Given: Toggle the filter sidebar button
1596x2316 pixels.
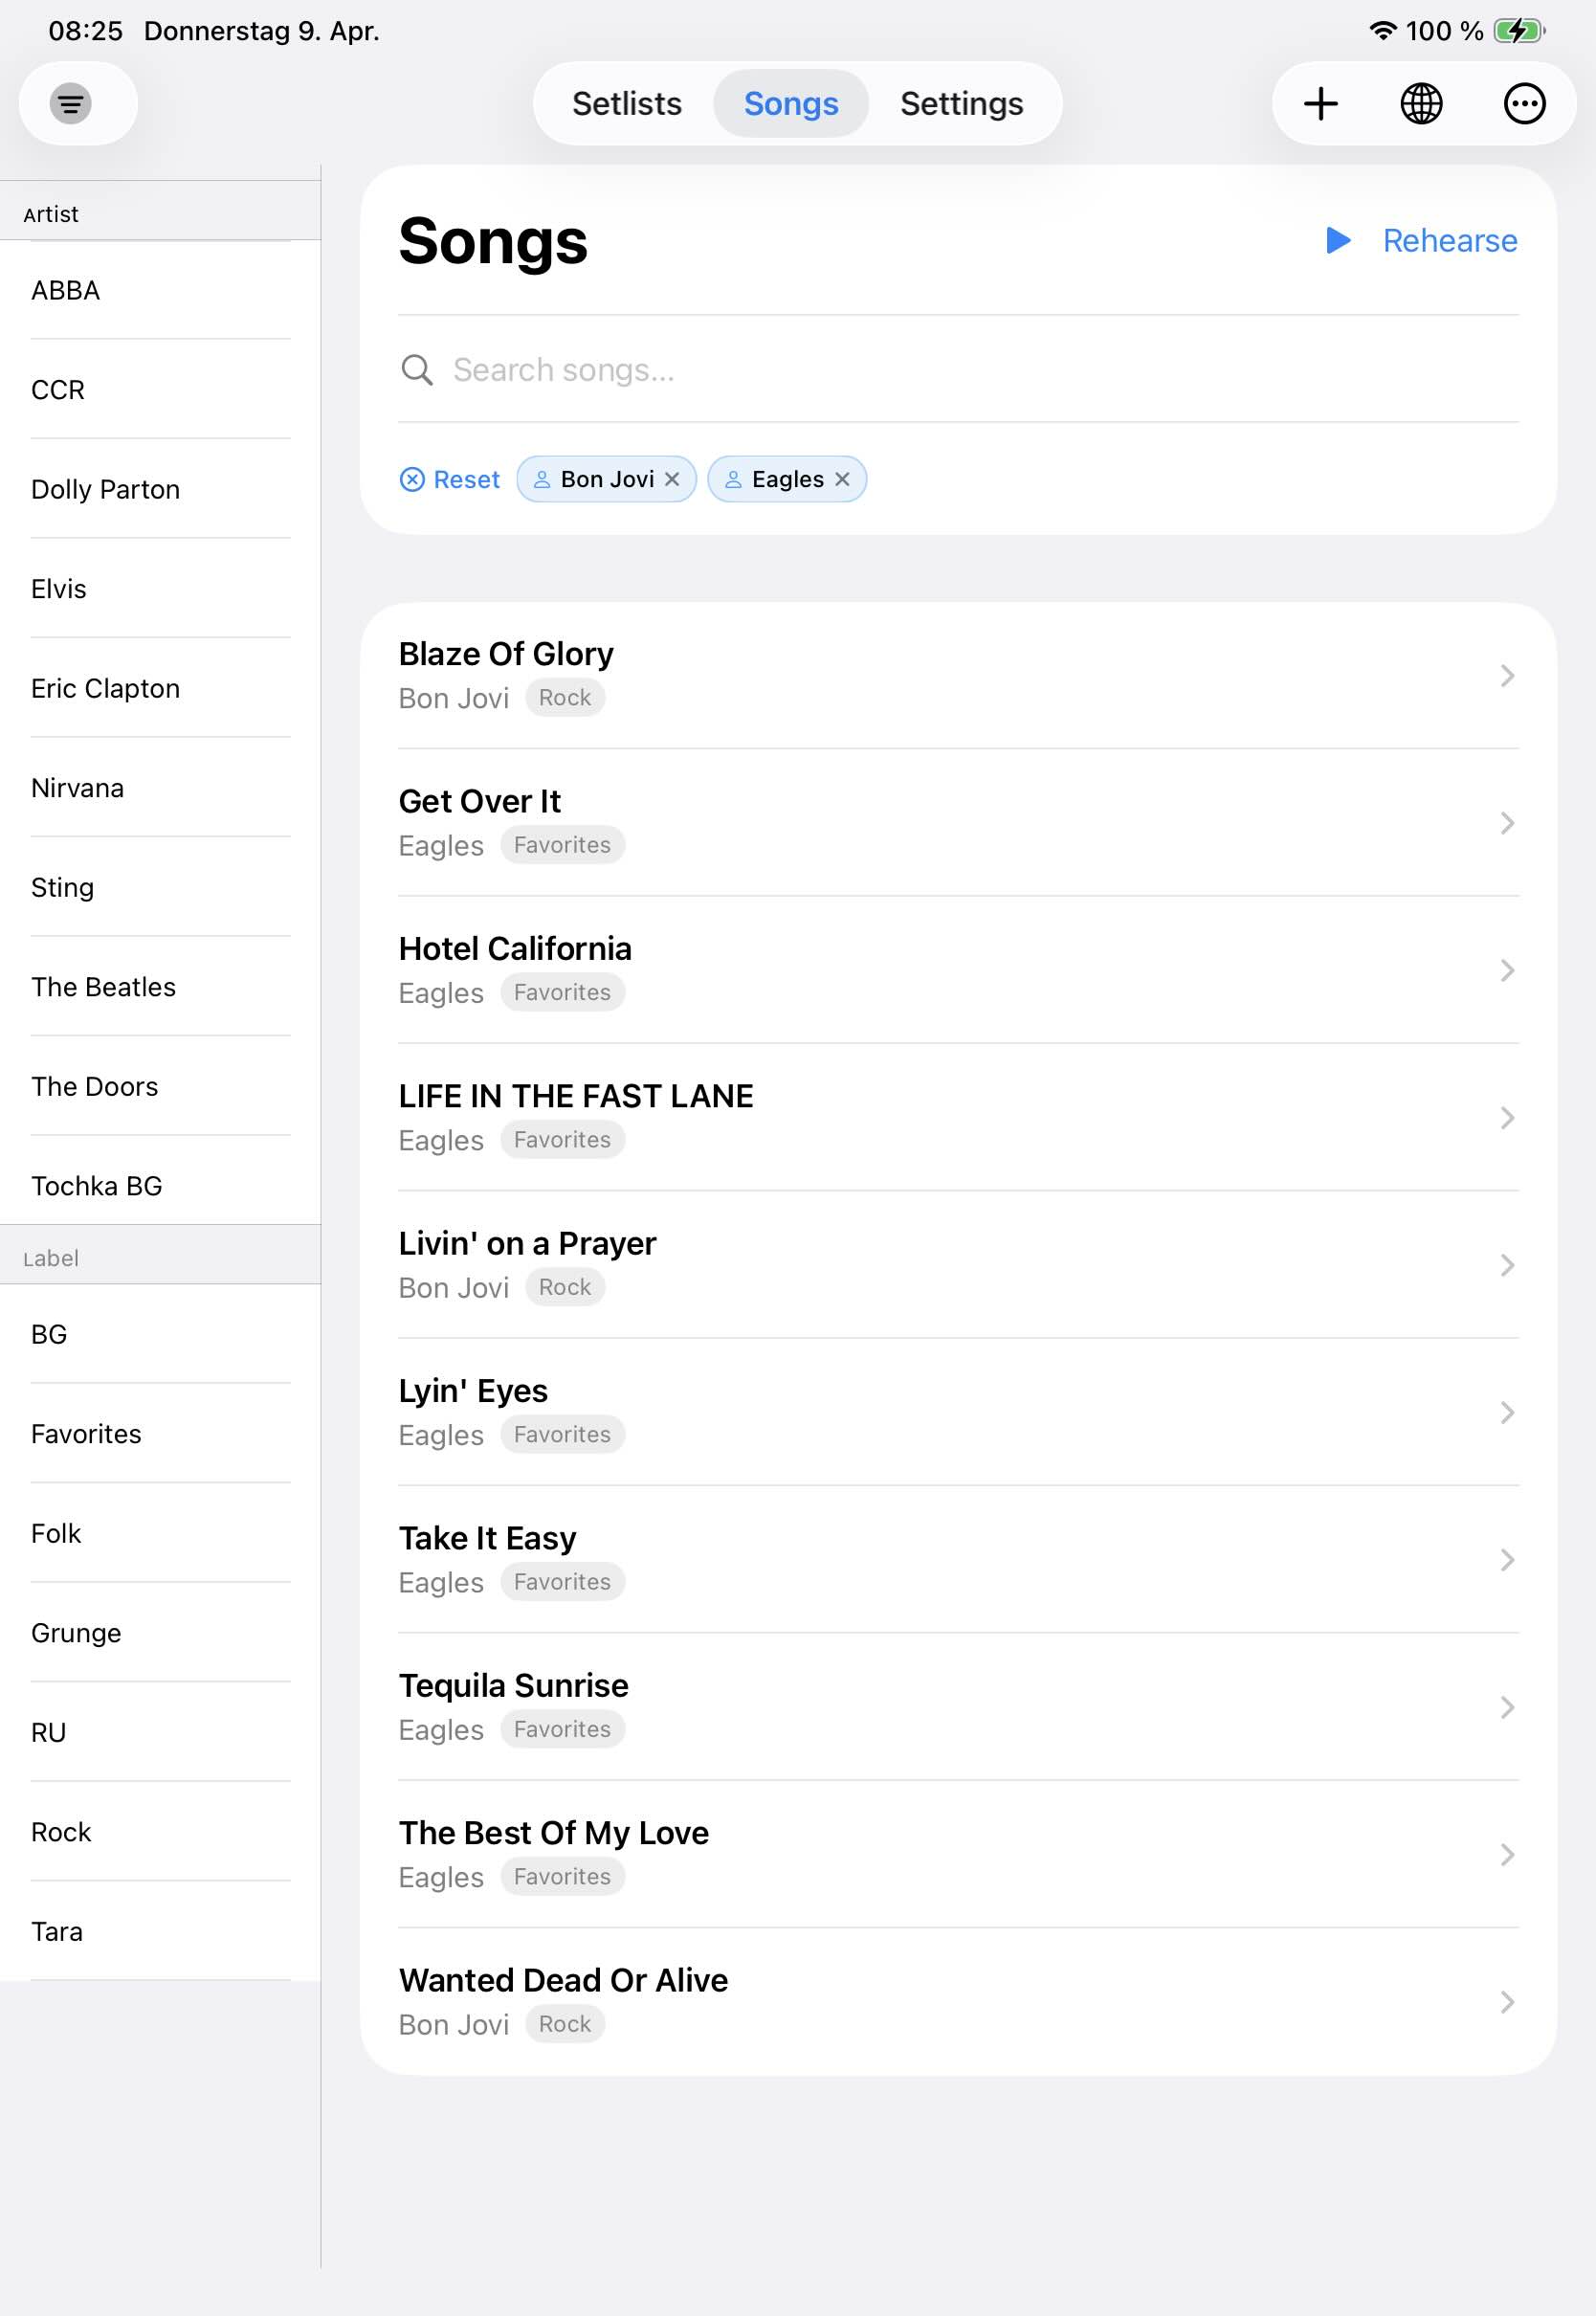Looking at the screenshot, I should 71,103.
